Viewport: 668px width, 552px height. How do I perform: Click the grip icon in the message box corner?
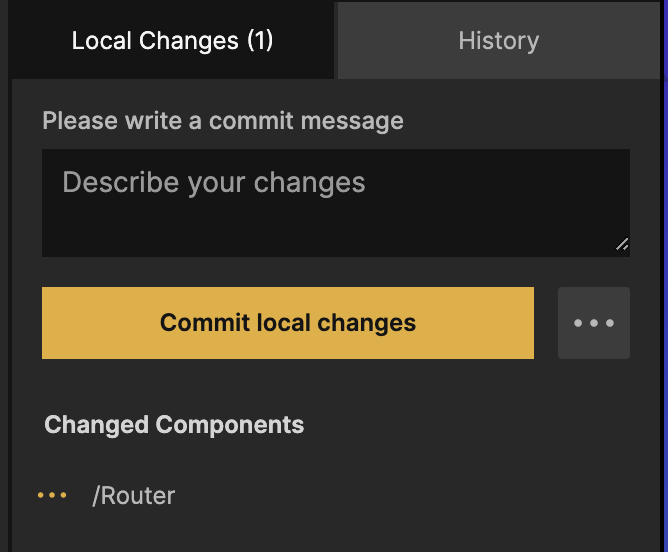click(x=622, y=244)
